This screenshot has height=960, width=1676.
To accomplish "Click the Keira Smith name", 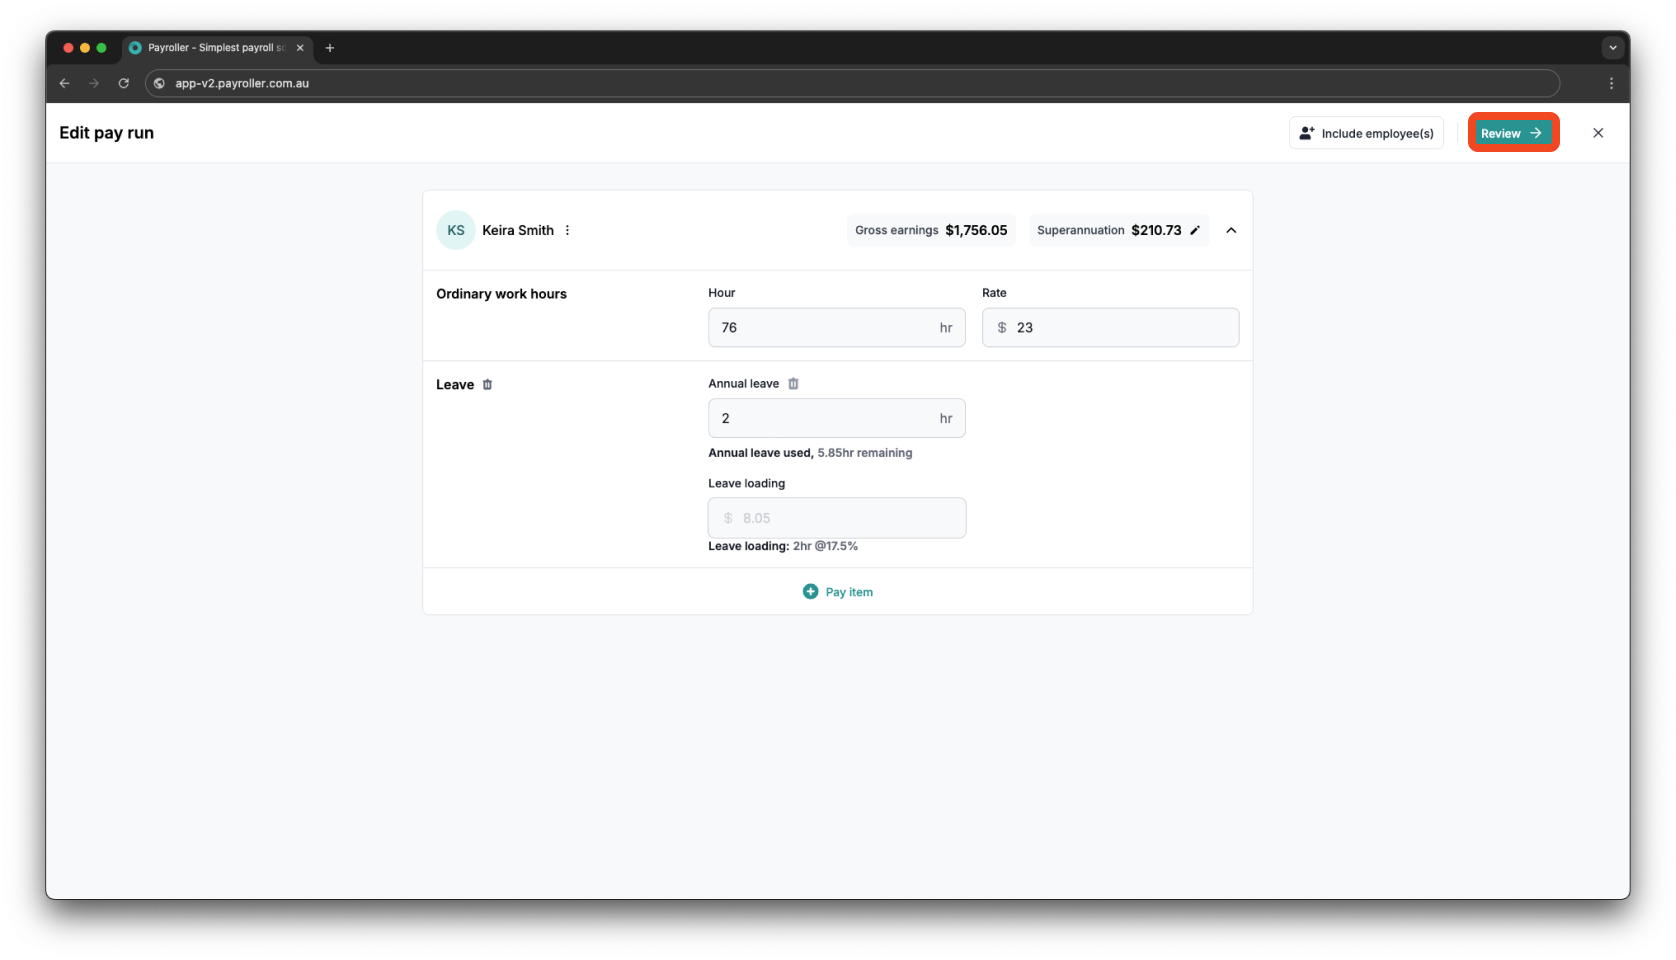I will point(518,230).
